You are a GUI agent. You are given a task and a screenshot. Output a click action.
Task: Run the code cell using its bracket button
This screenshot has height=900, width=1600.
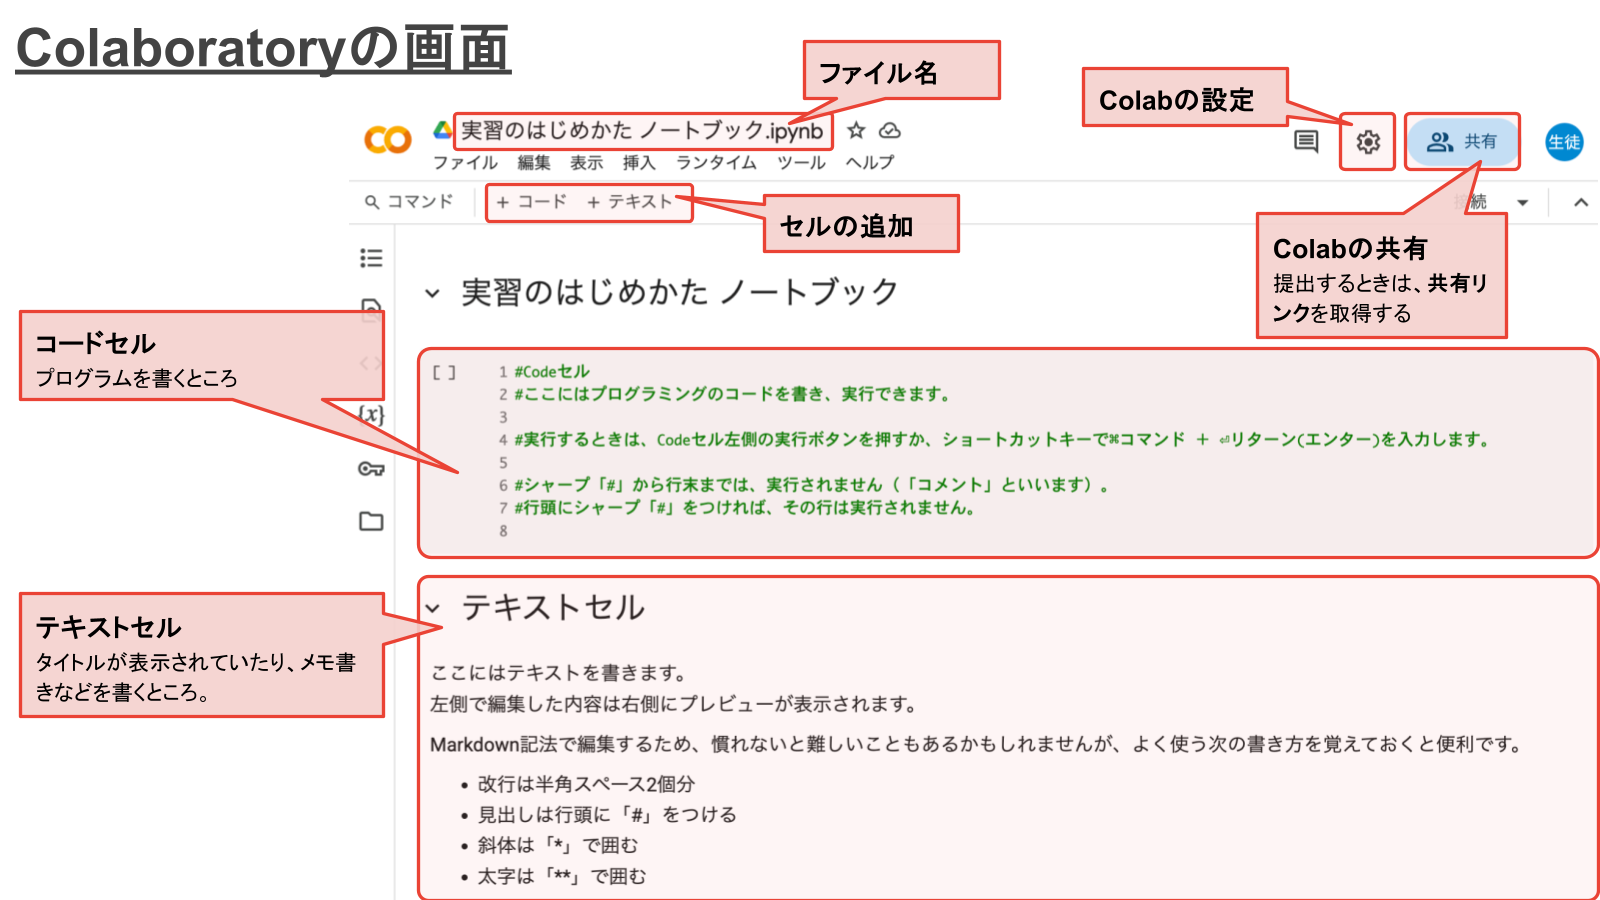(444, 372)
